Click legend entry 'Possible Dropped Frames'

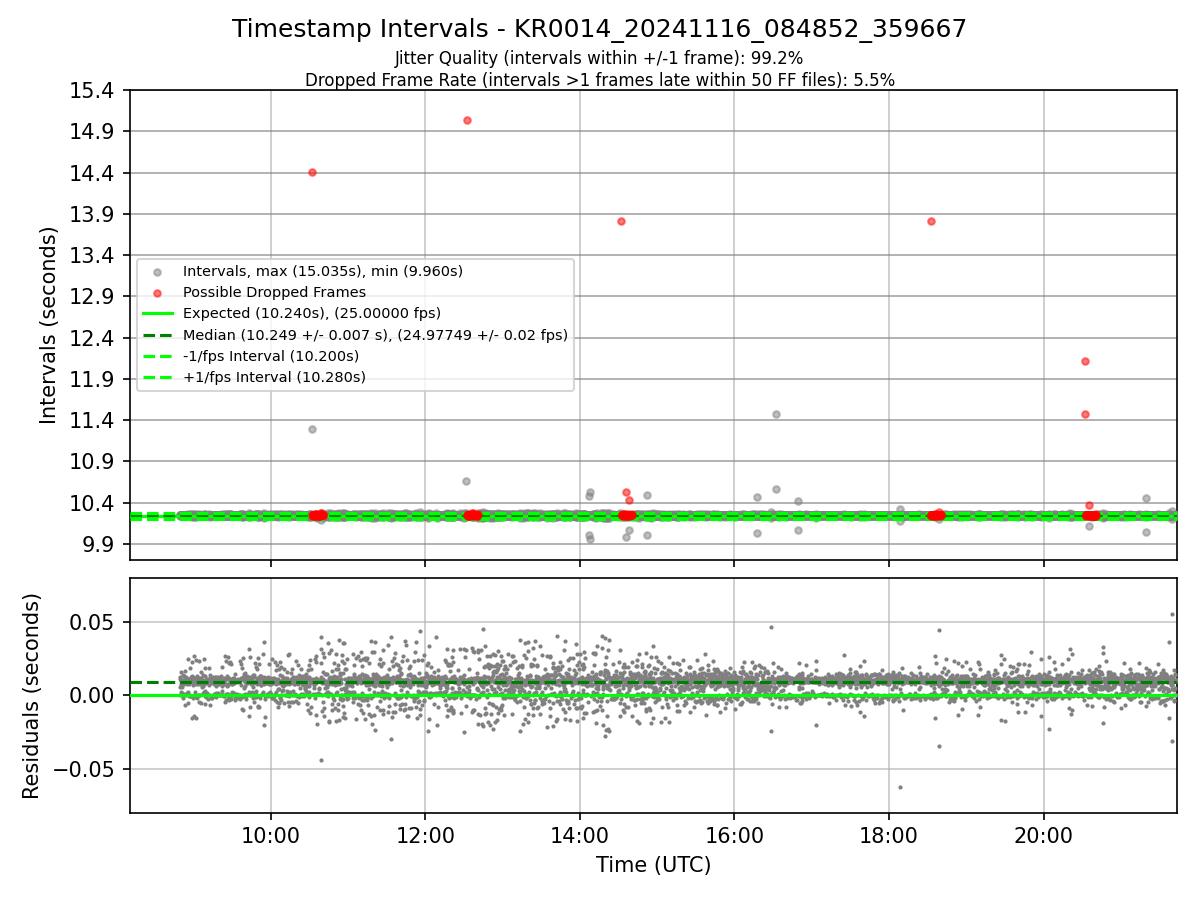coord(274,292)
